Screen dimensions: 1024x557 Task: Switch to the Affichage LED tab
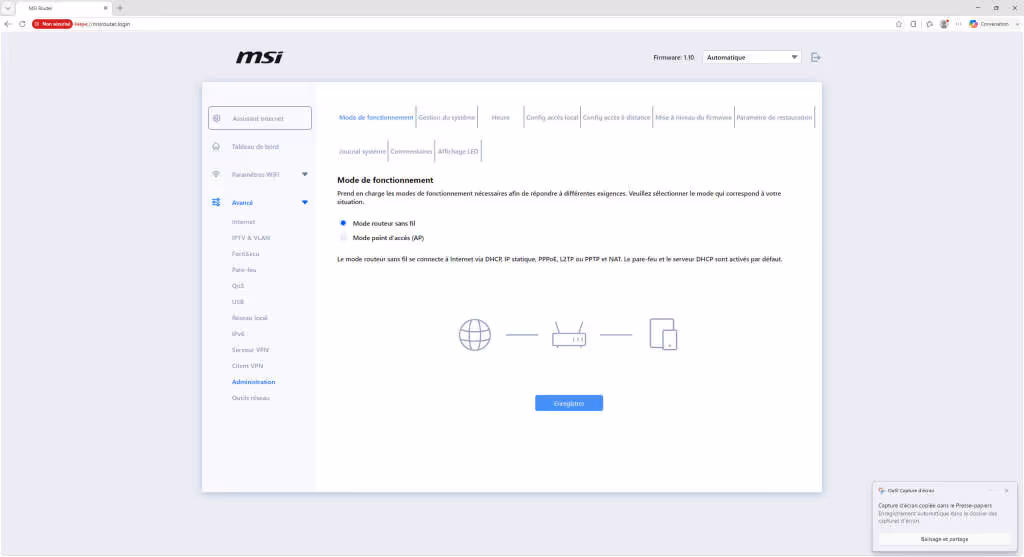pos(458,151)
